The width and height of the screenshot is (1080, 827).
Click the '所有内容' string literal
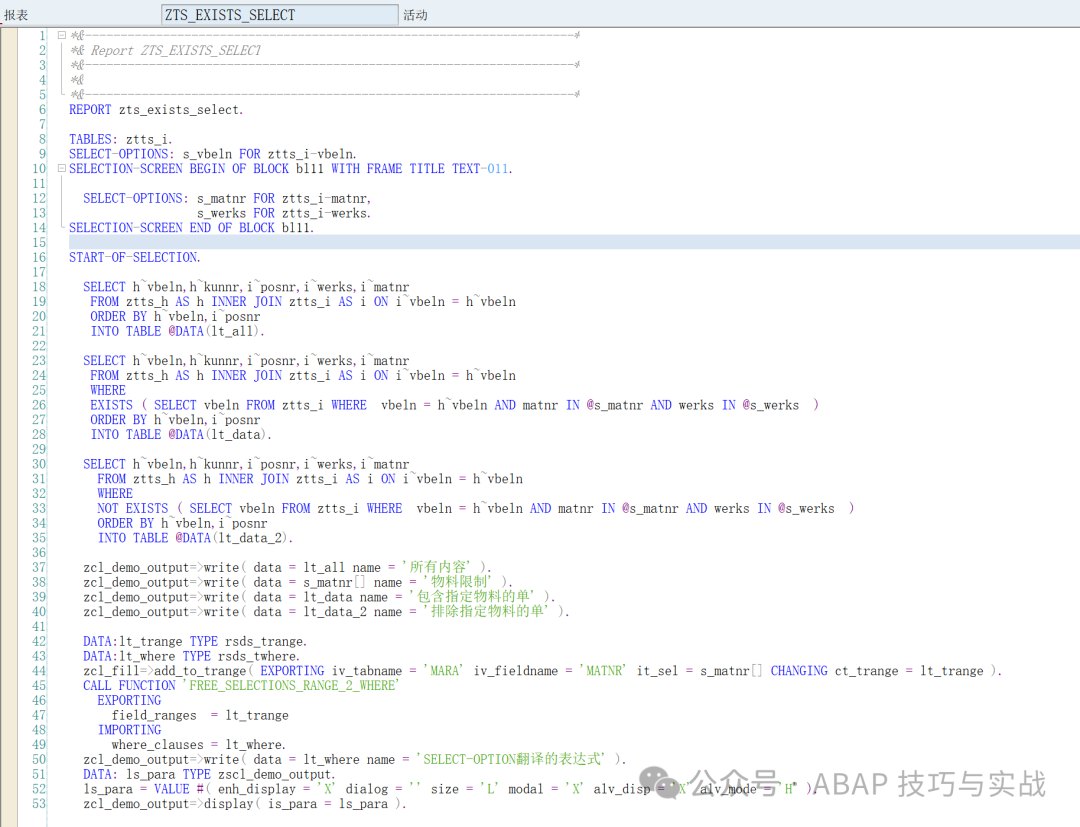(x=439, y=567)
